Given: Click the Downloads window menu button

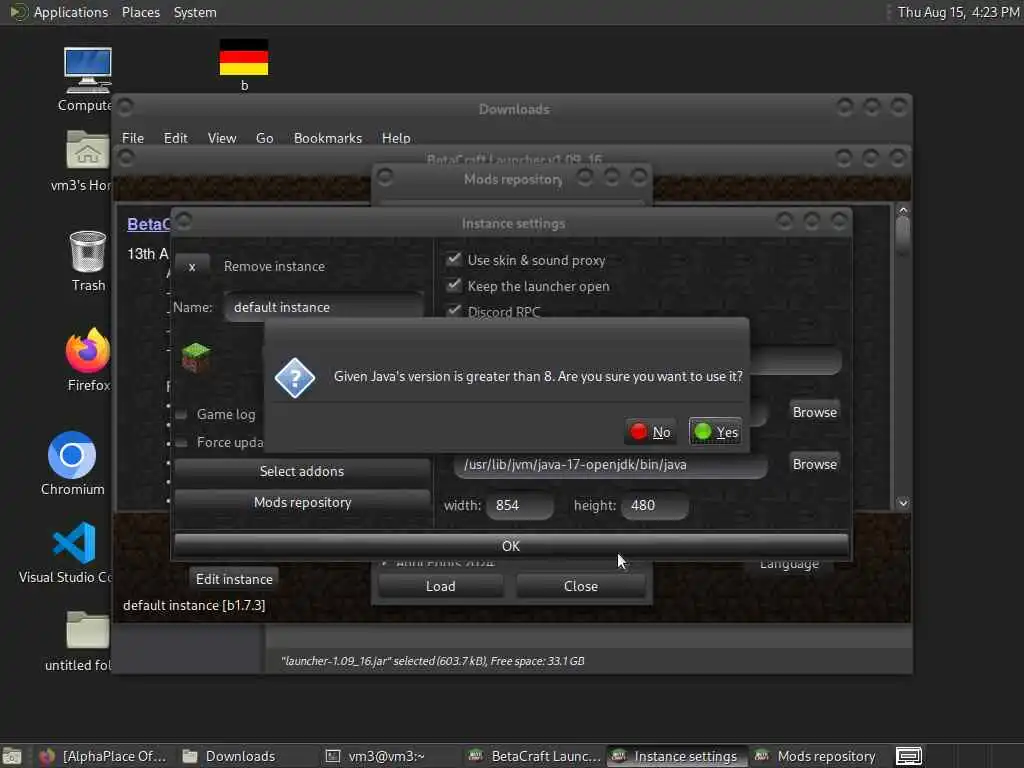Looking at the screenshot, I should click(125, 106).
